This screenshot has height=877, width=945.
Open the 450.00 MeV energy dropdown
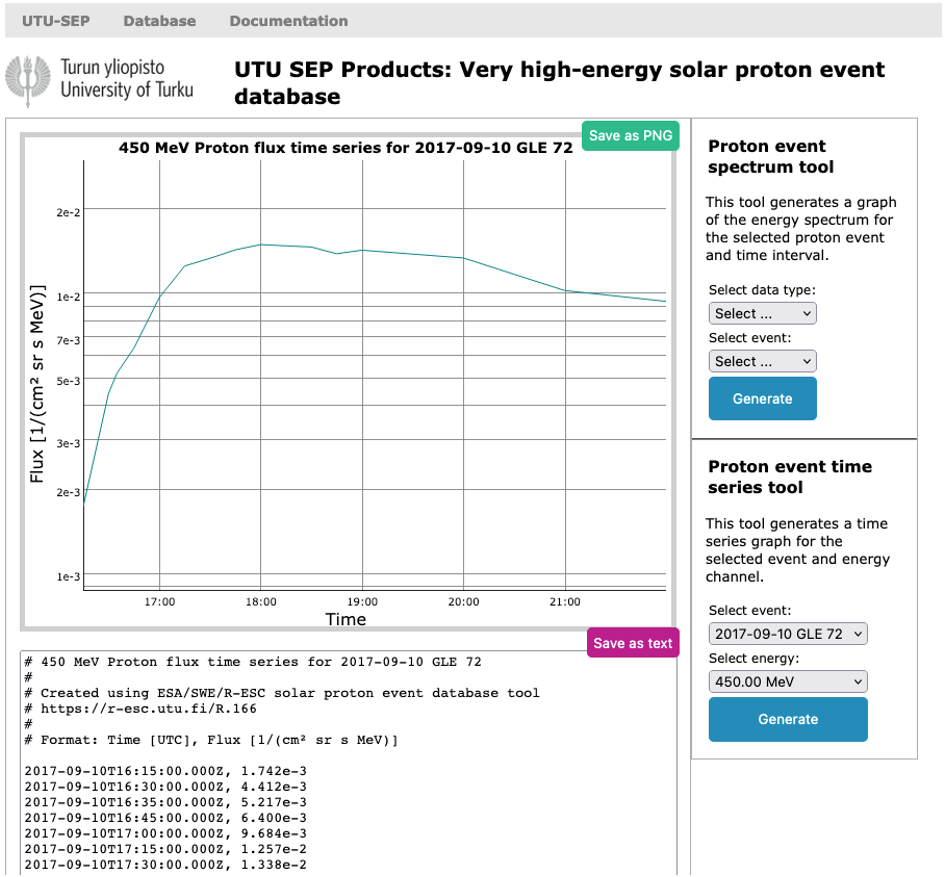coord(788,682)
